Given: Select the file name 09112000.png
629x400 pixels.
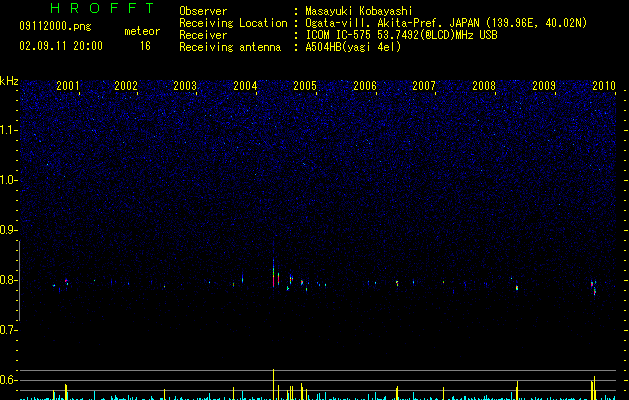Looking at the screenshot, I should point(55,26).
